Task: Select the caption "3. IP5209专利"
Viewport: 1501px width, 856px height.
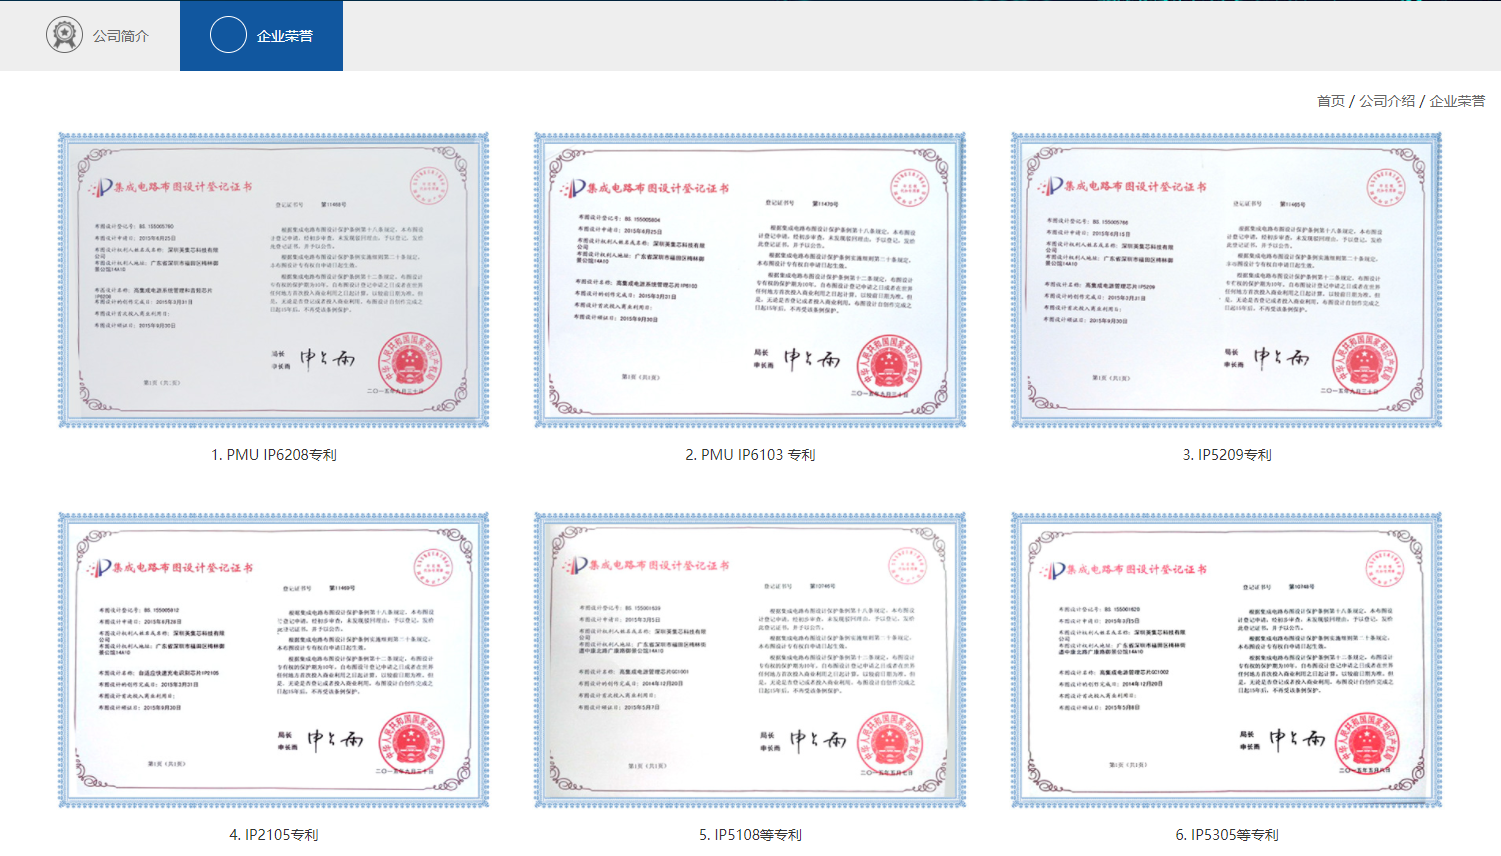Action: [x=1226, y=455]
